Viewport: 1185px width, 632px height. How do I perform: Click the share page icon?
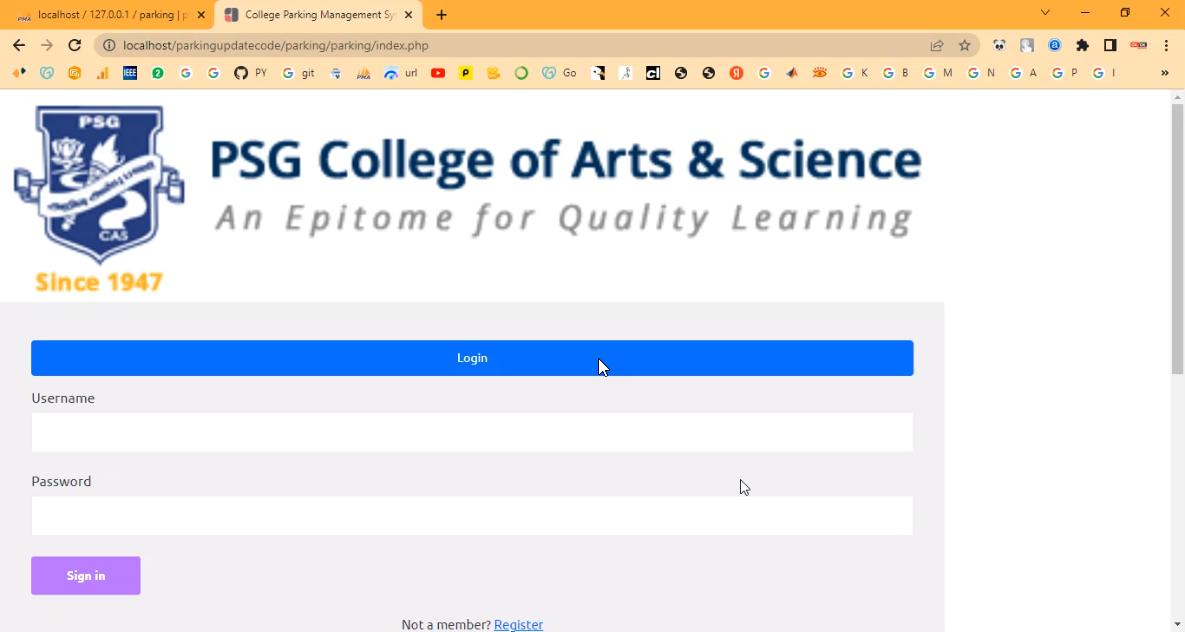tap(937, 45)
